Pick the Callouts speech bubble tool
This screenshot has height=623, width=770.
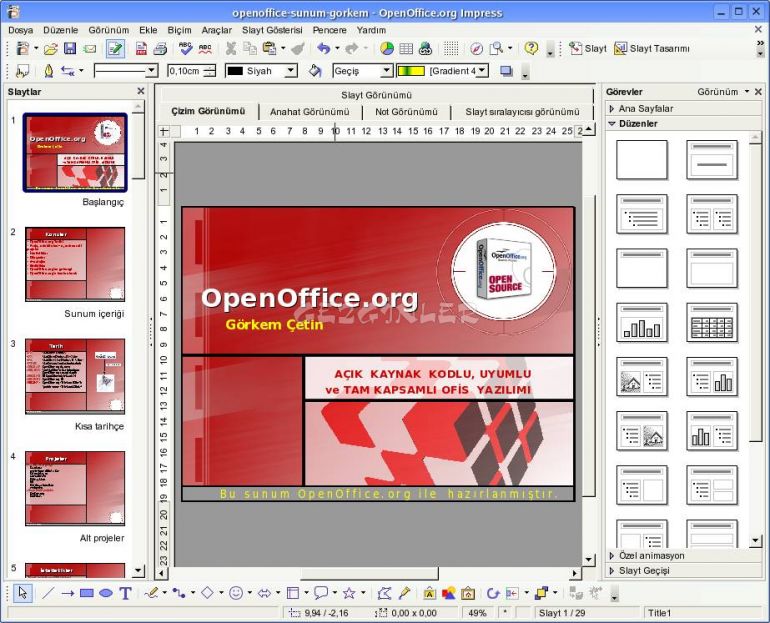click(321, 593)
